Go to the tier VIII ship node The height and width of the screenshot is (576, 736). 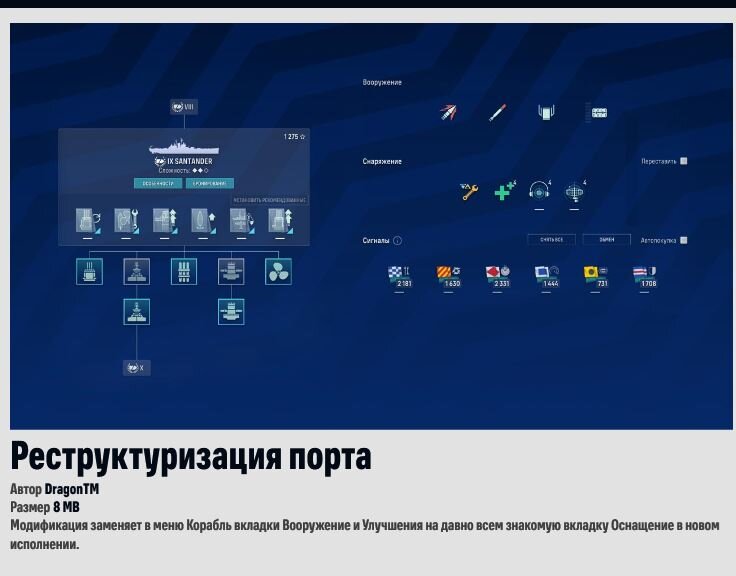184,108
